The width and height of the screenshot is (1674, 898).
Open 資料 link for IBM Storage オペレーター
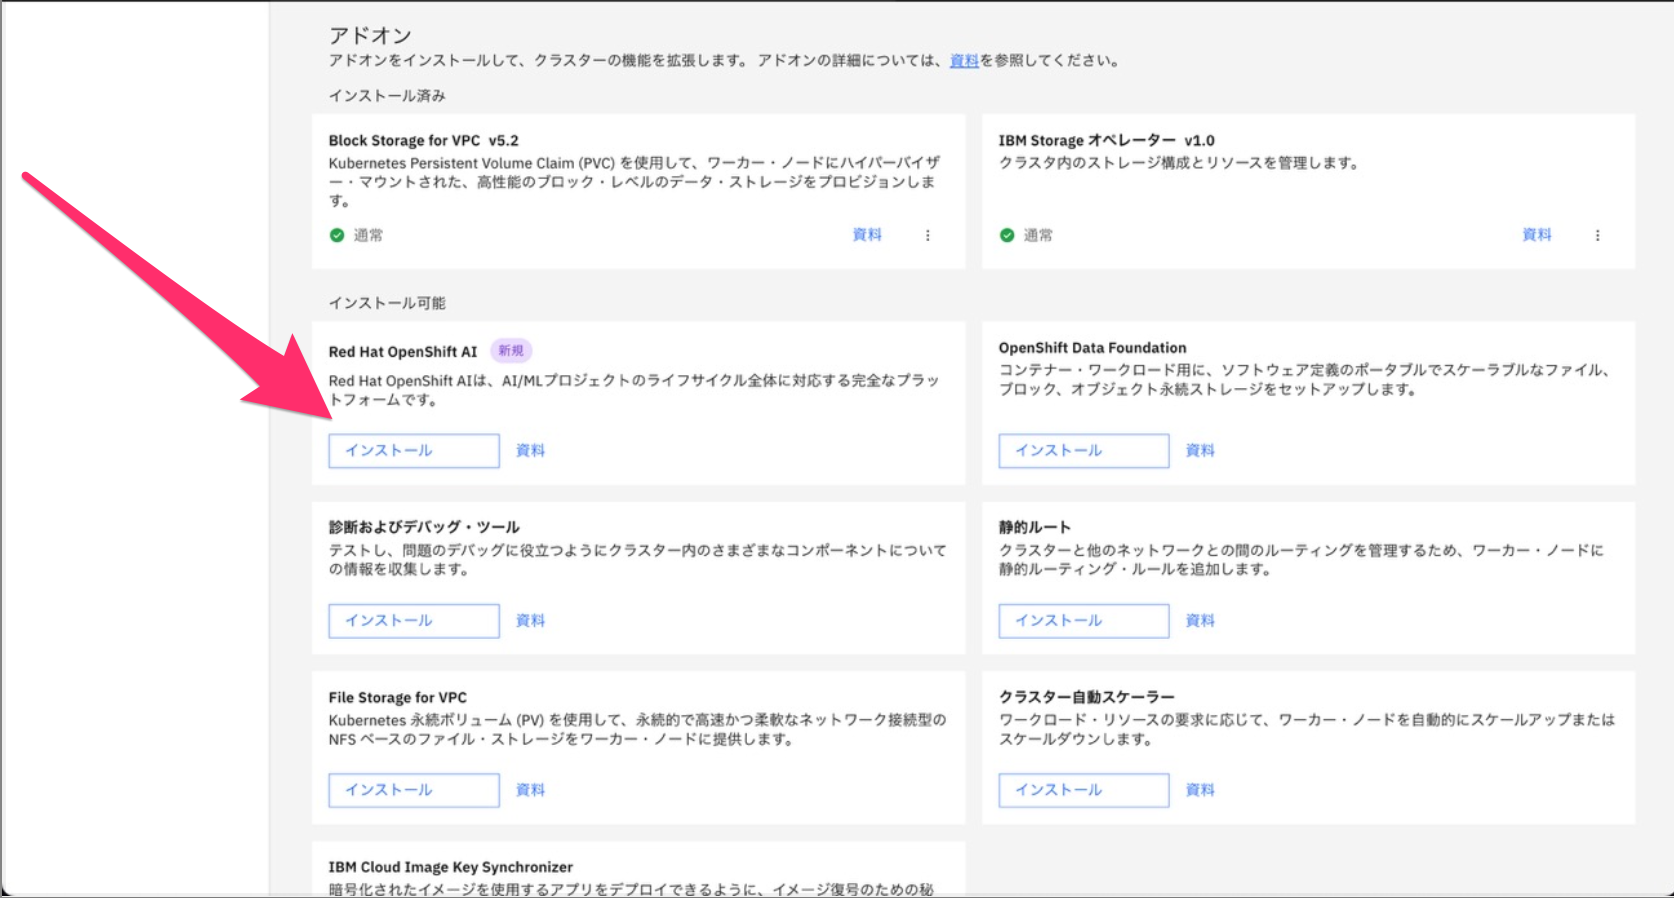point(1537,235)
